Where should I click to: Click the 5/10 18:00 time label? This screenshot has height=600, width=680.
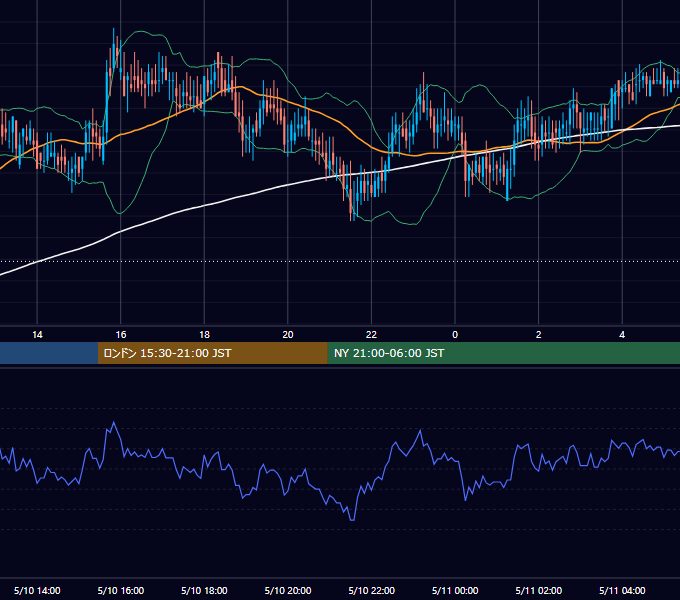(x=204, y=590)
